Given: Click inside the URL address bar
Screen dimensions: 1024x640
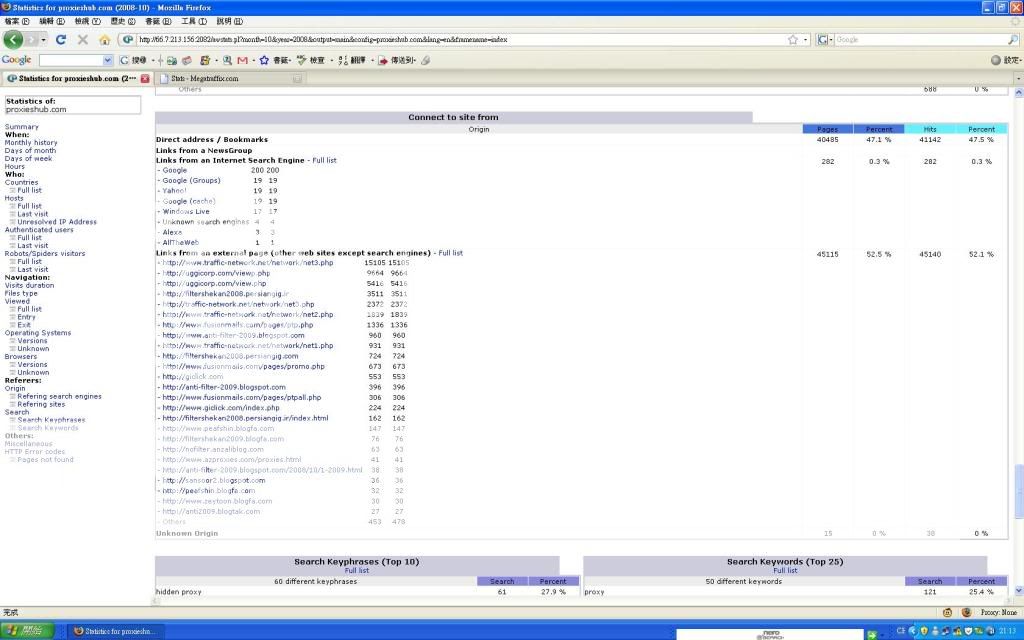Looking at the screenshot, I should (x=450, y=40).
